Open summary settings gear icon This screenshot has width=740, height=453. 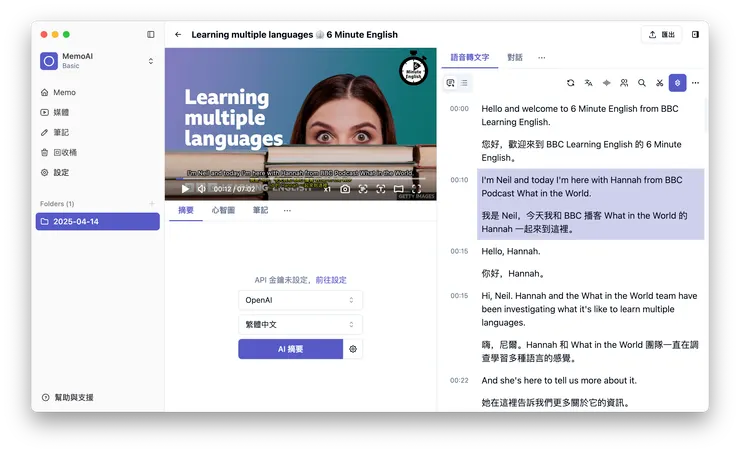click(x=353, y=349)
